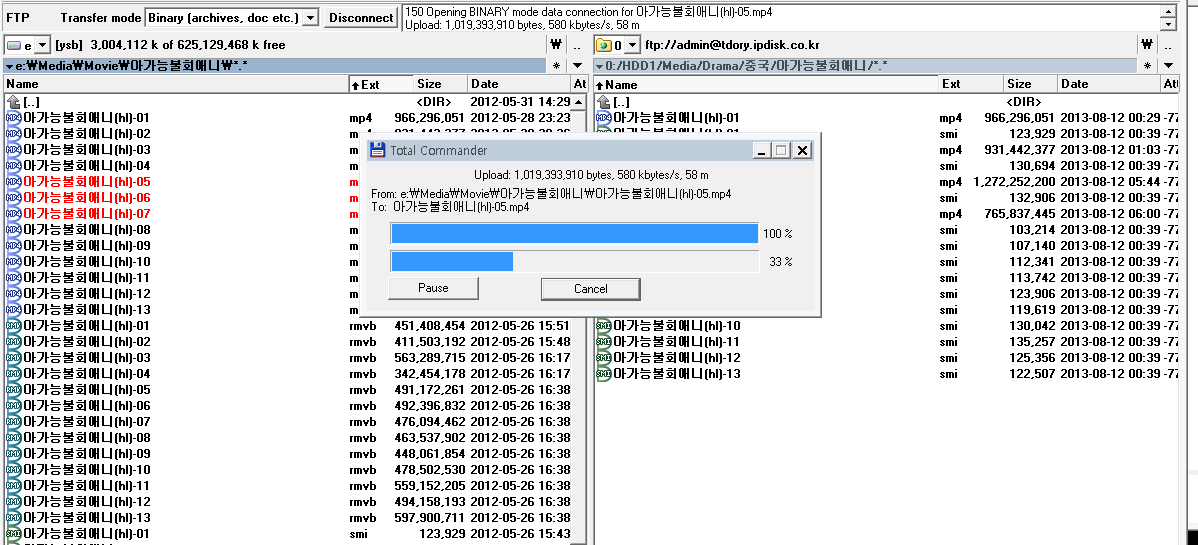
Task: Click the icon of red-marked (hl)-05 file
Action: tap(14, 182)
